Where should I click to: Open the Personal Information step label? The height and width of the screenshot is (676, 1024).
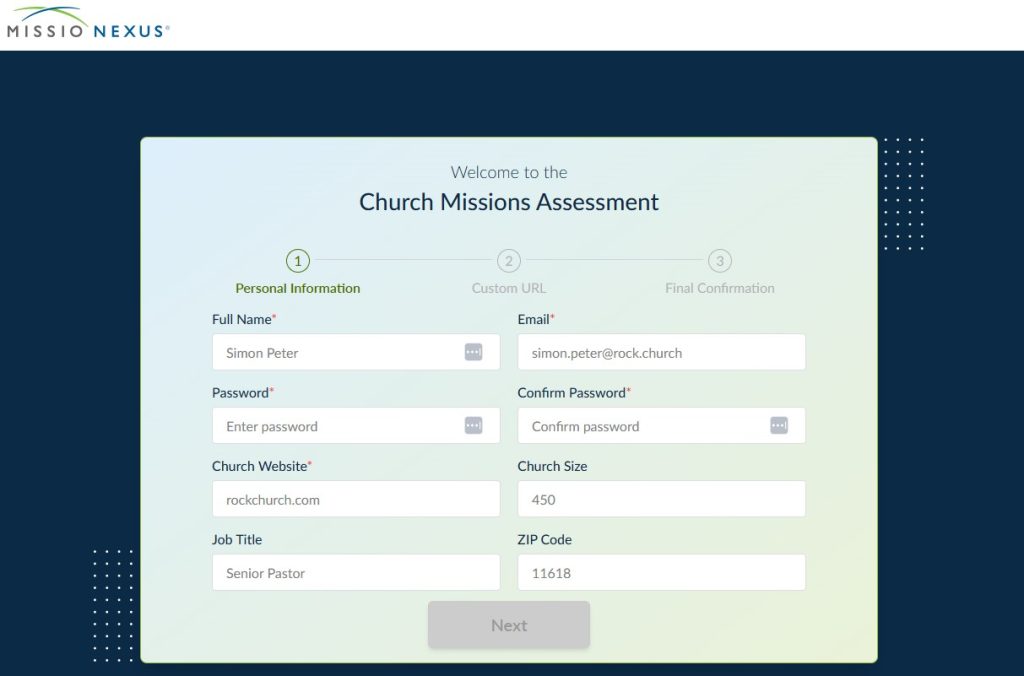pyautogui.click(x=297, y=288)
